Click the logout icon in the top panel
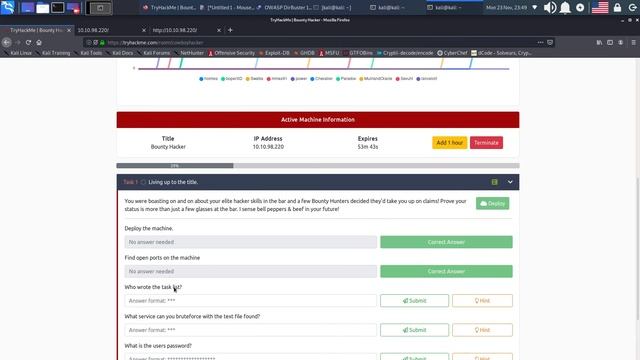The image size is (640, 360). click(632, 7)
